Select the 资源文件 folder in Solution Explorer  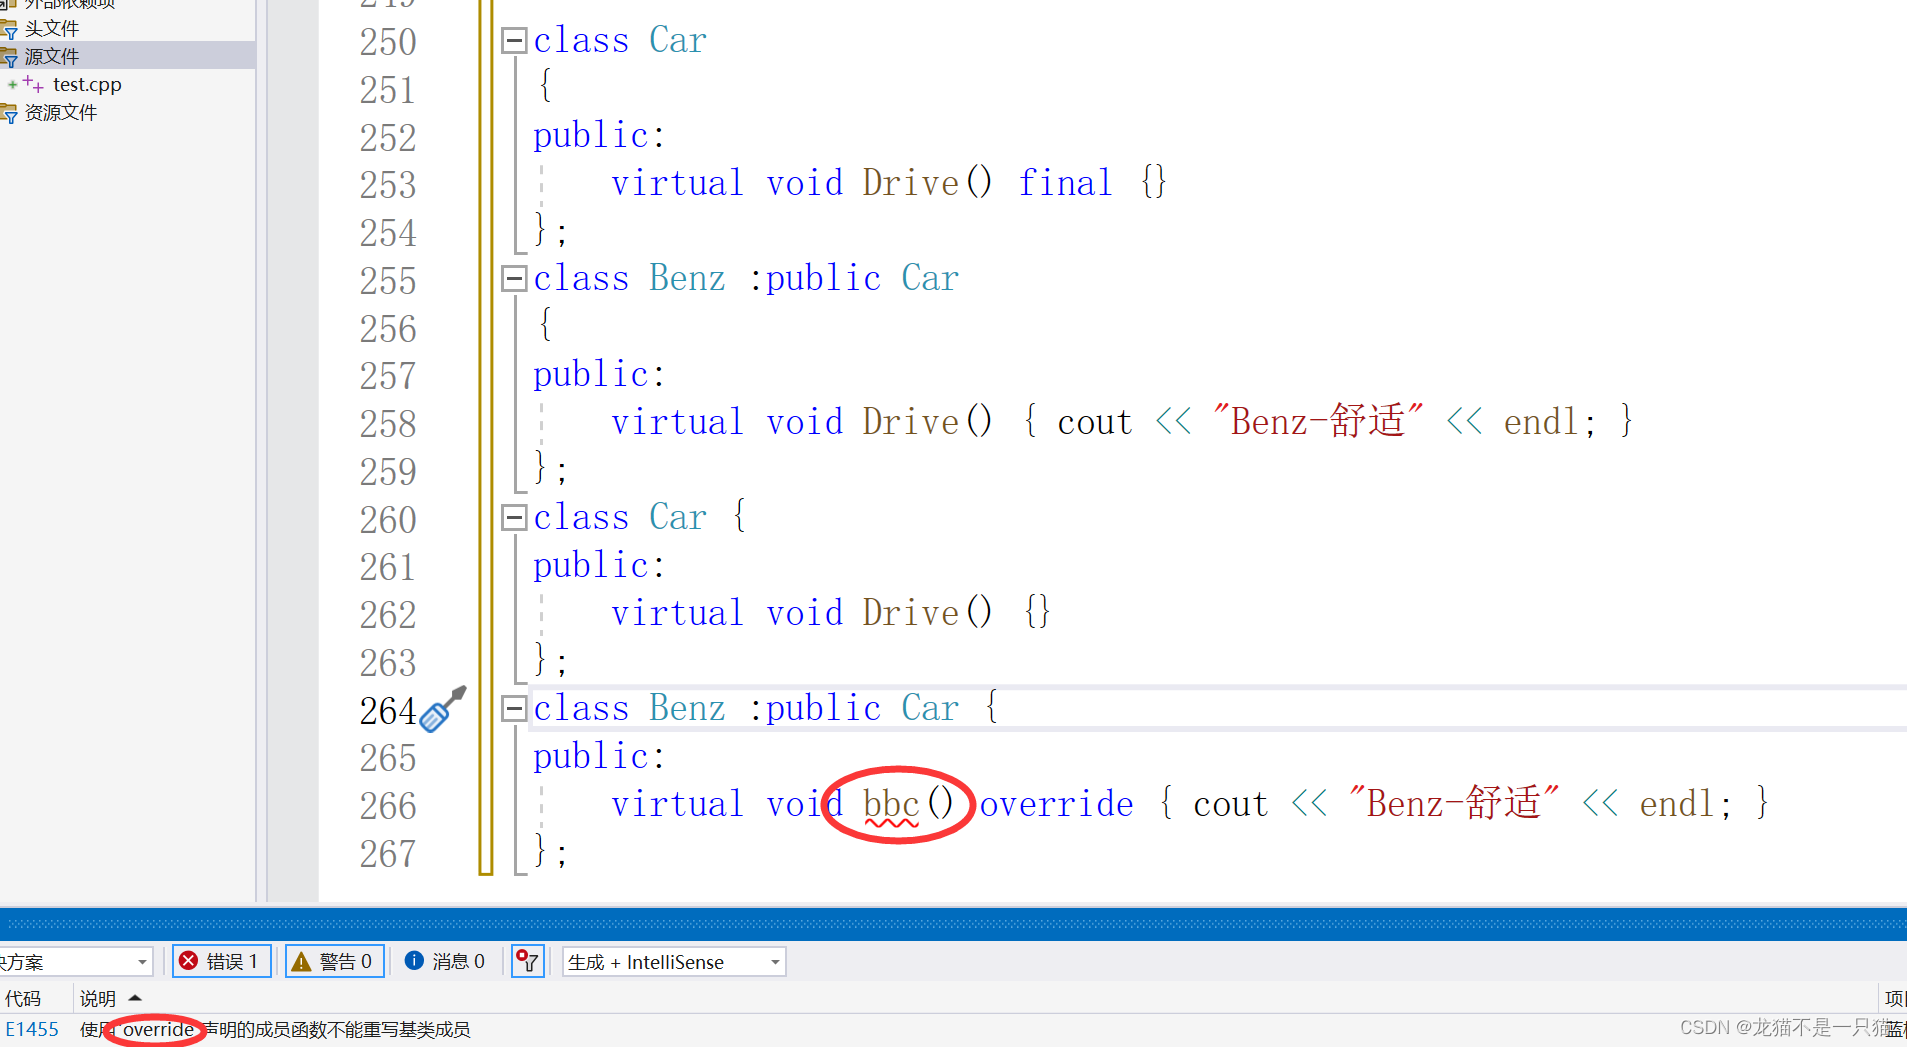point(61,113)
